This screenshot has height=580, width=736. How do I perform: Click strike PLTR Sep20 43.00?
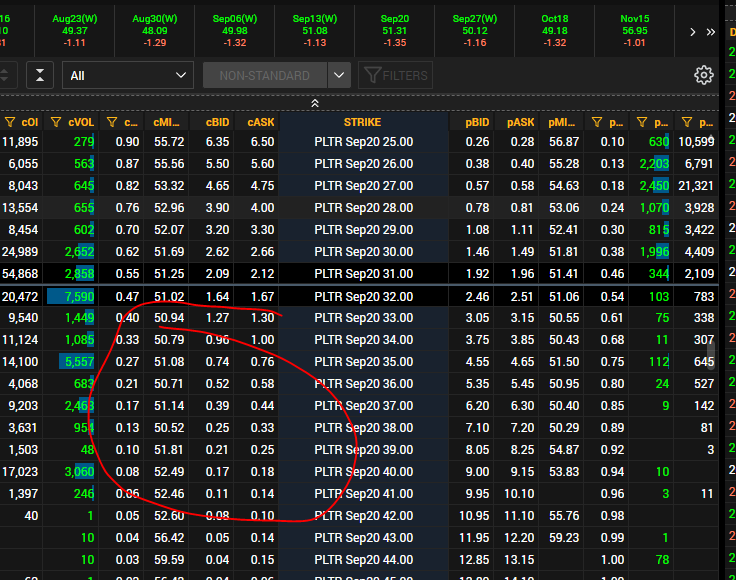pos(364,538)
